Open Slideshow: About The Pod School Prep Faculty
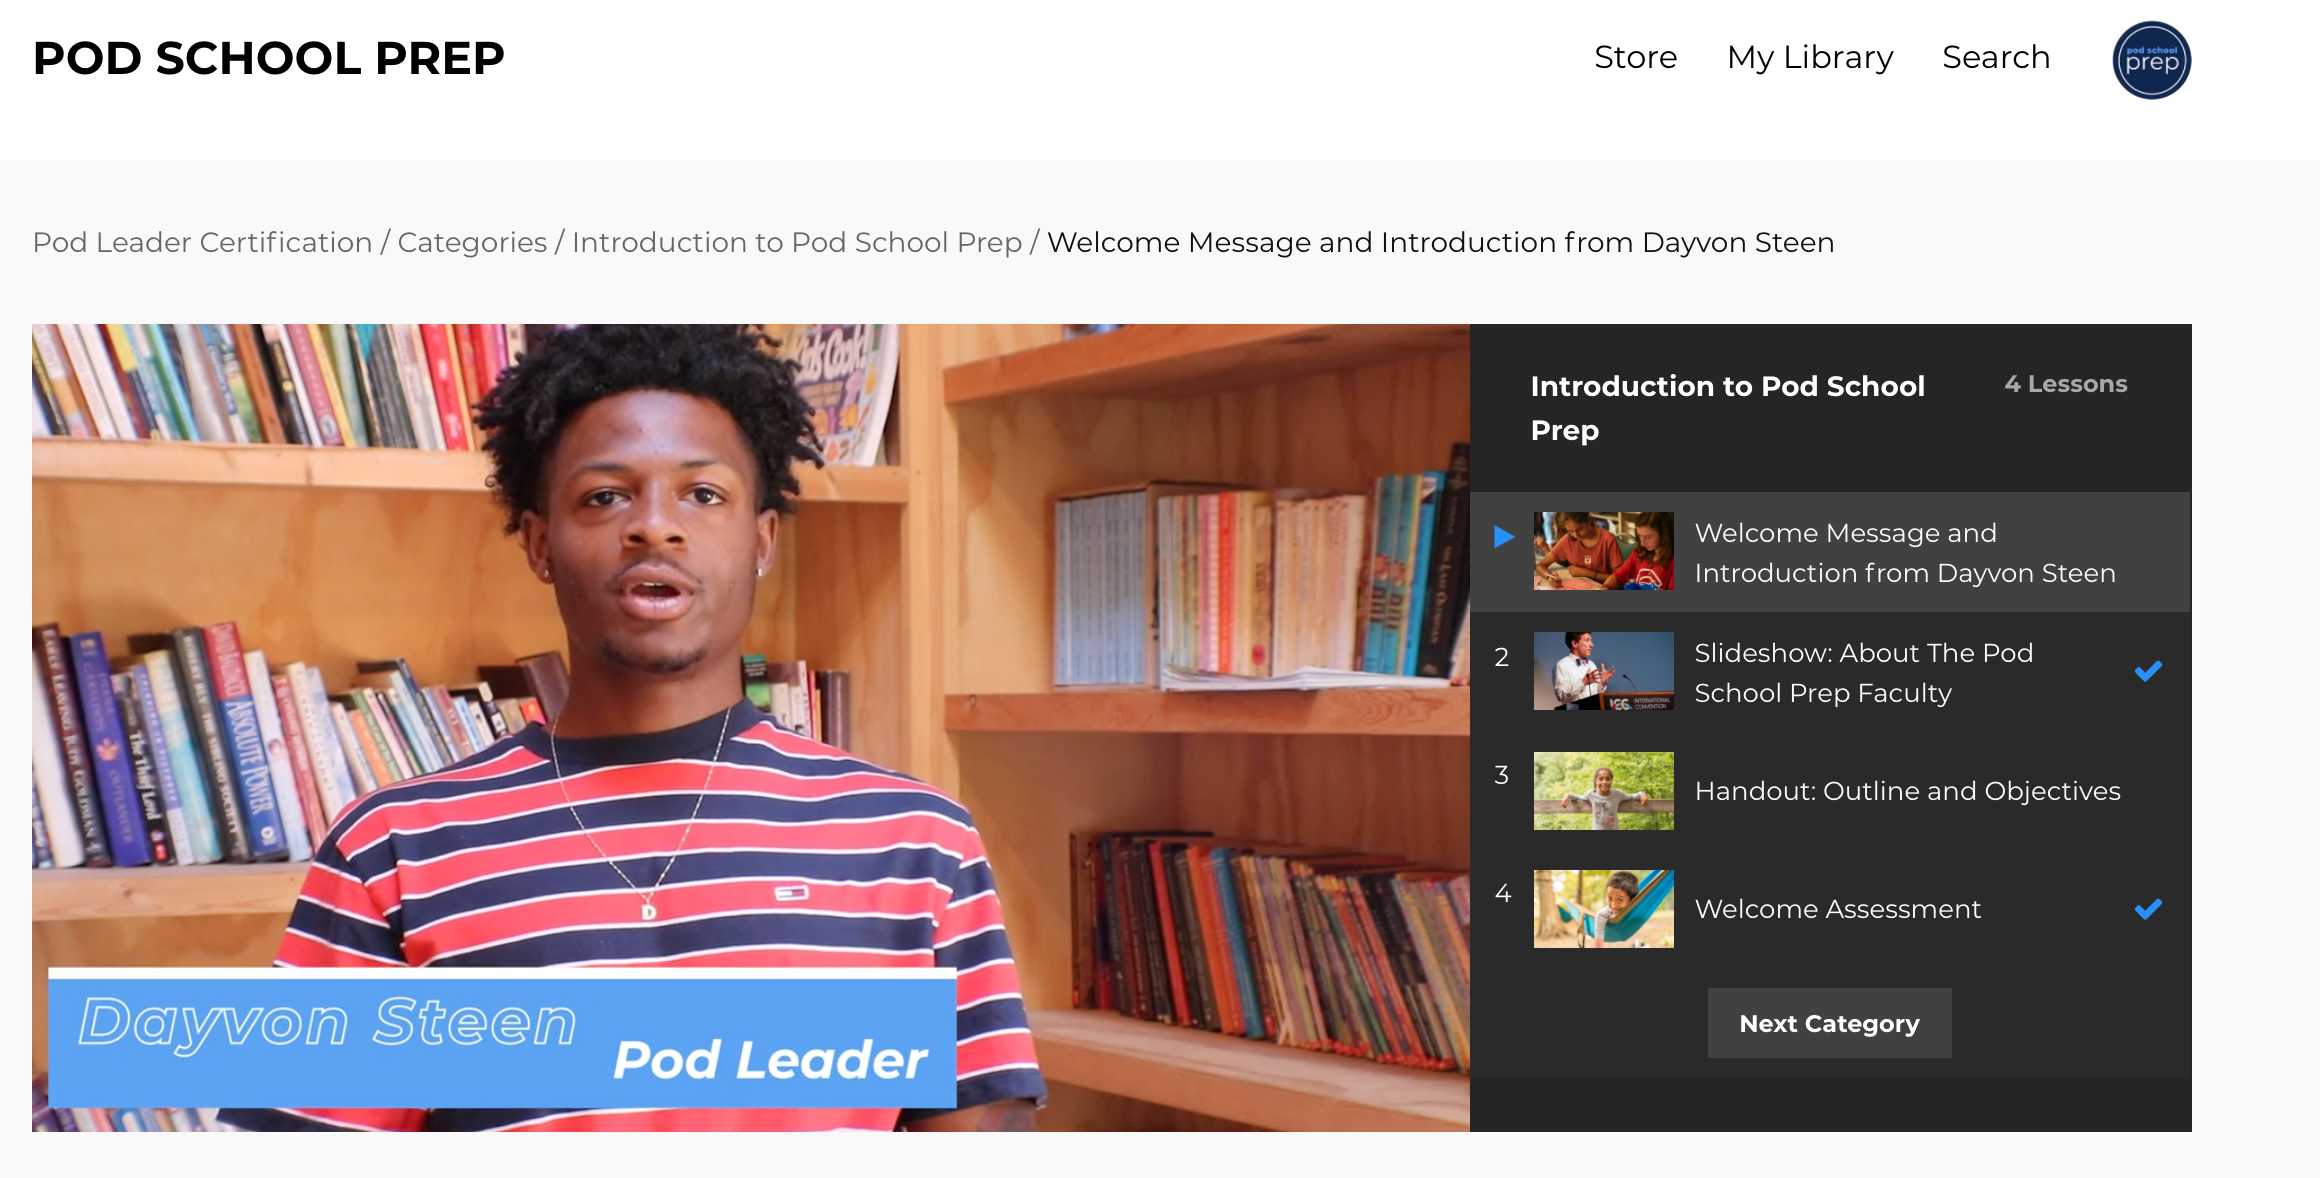Viewport: 2320px width, 1178px height. click(1863, 672)
